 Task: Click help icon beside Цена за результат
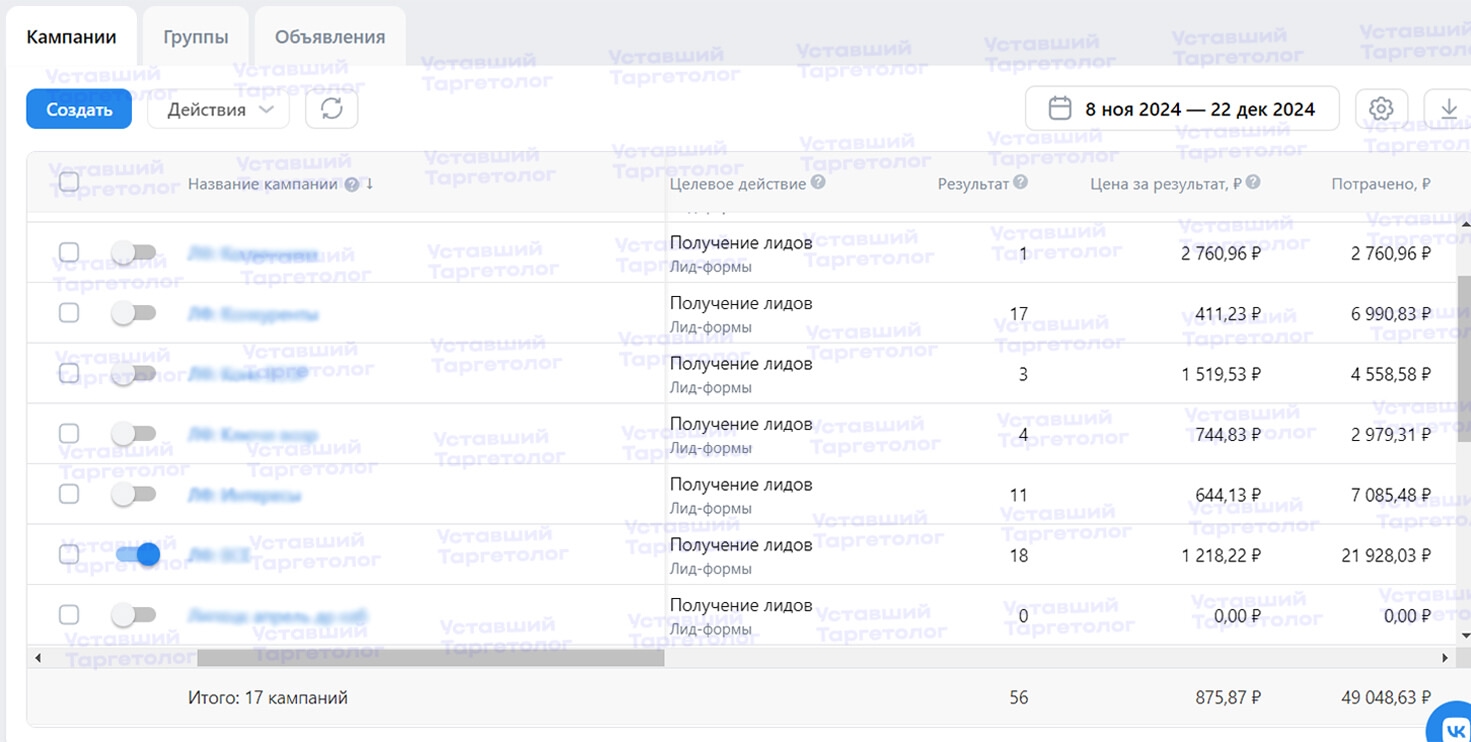1252,183
